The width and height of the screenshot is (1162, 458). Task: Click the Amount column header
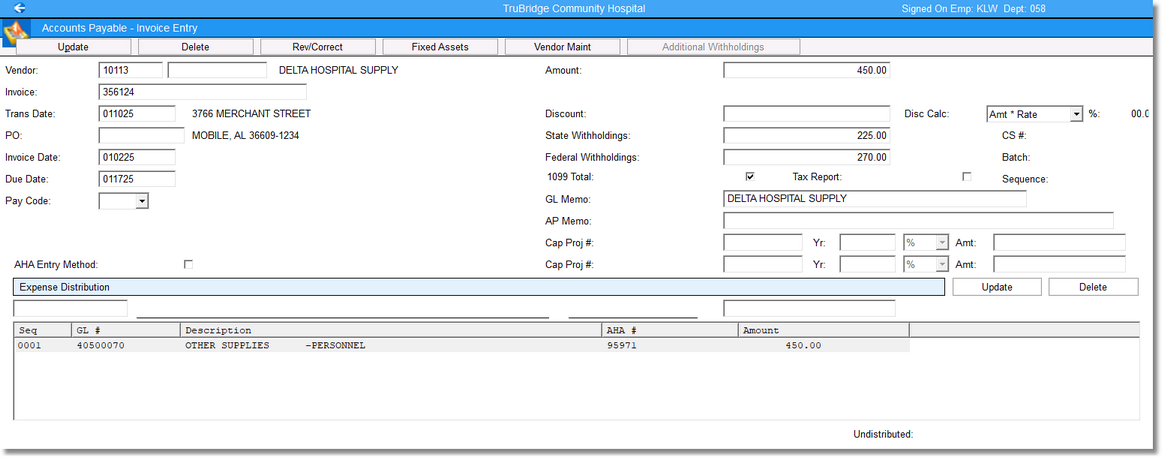823,331
